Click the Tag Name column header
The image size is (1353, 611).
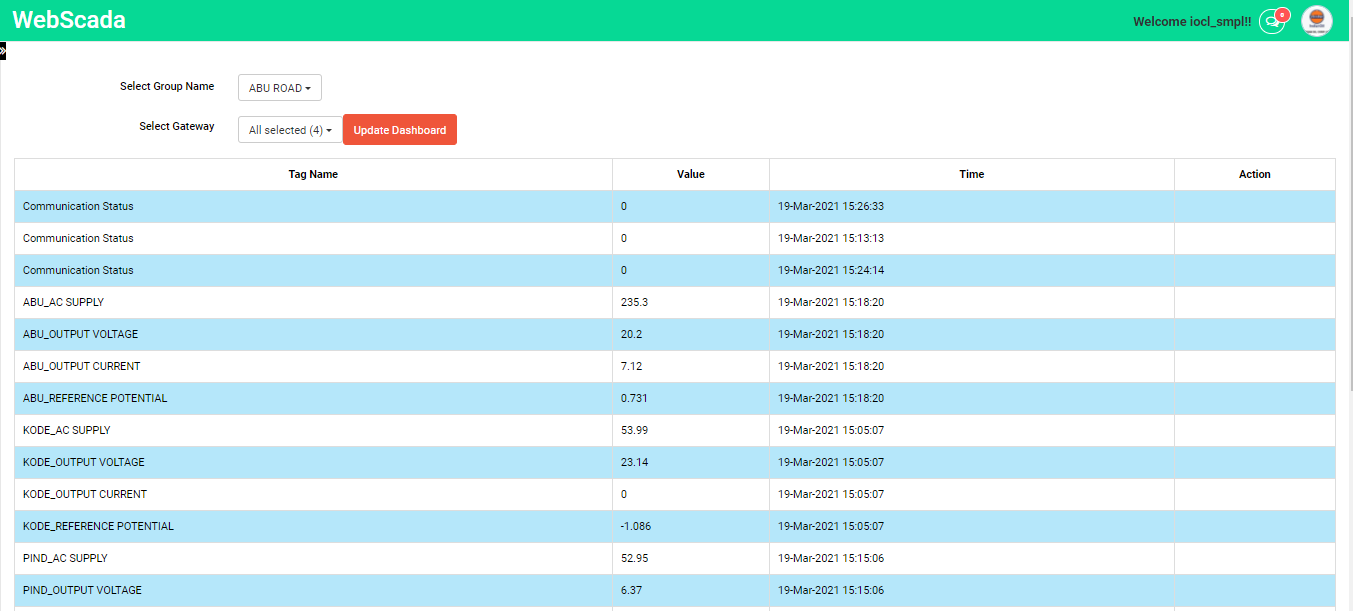tap(313, 174)
